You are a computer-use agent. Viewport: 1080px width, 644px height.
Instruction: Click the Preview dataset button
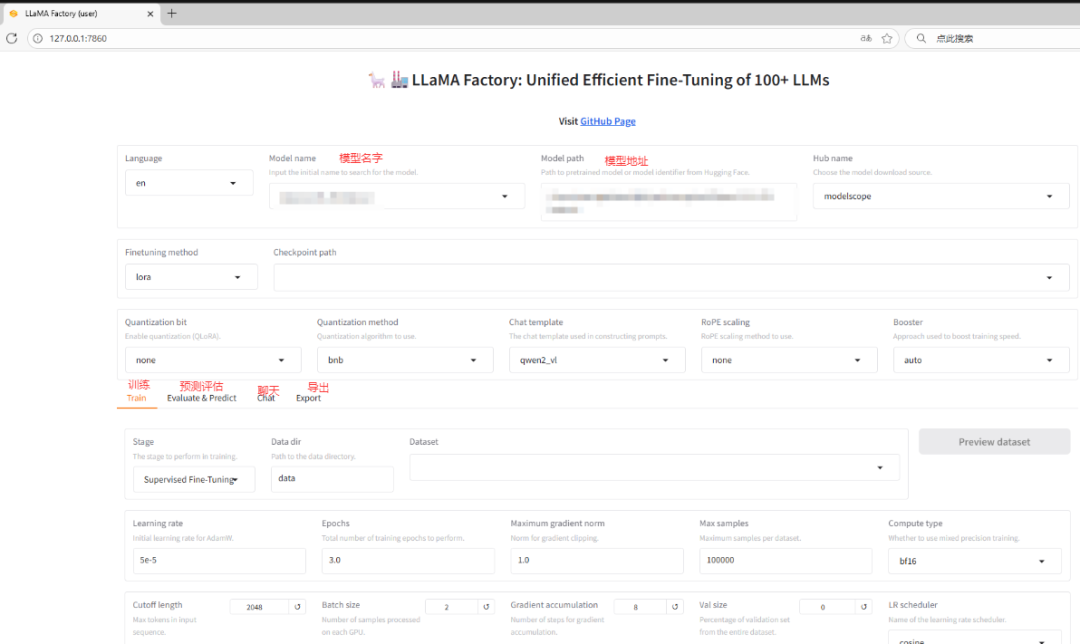(995, 442)
